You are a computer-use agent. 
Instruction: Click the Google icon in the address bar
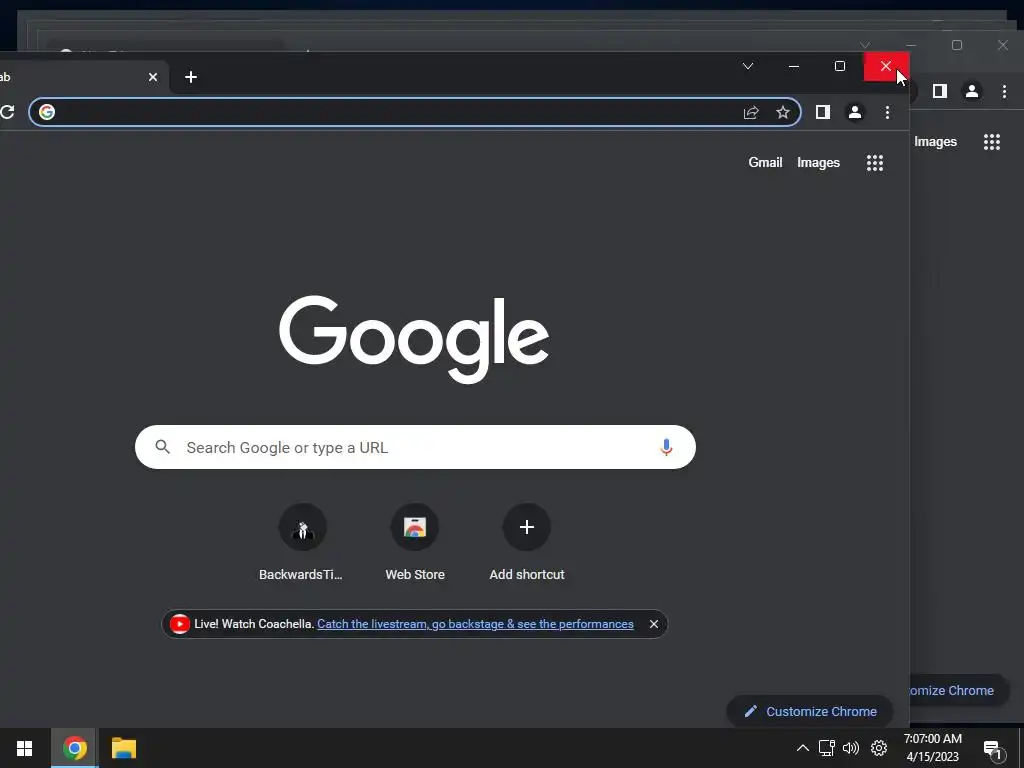point(47,112)
